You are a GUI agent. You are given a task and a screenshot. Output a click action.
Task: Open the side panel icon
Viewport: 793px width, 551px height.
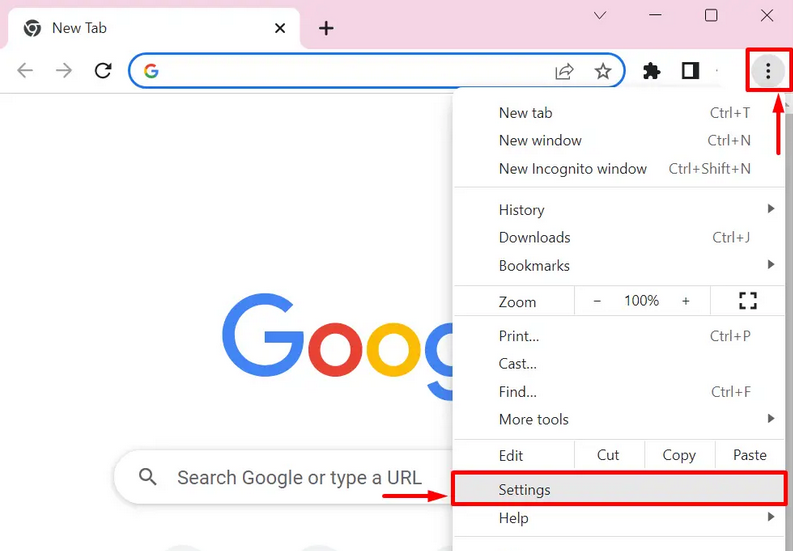pos(690,71)
